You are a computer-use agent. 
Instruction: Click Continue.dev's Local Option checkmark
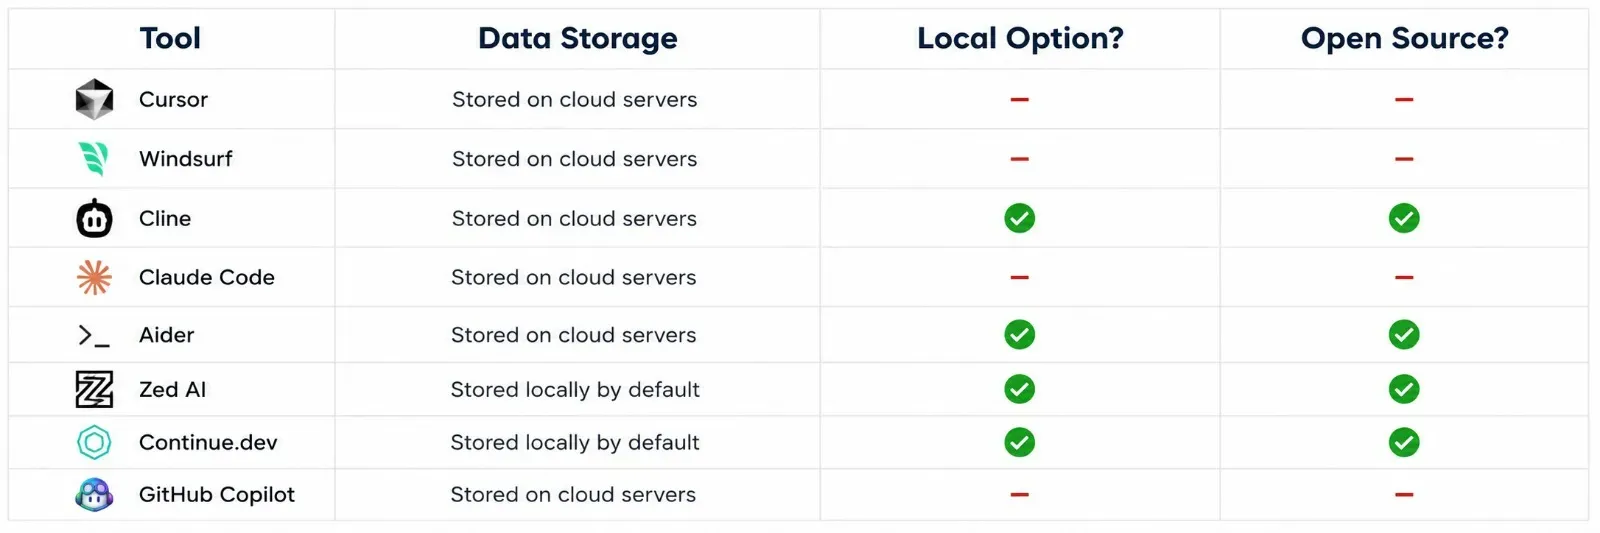1019,442
